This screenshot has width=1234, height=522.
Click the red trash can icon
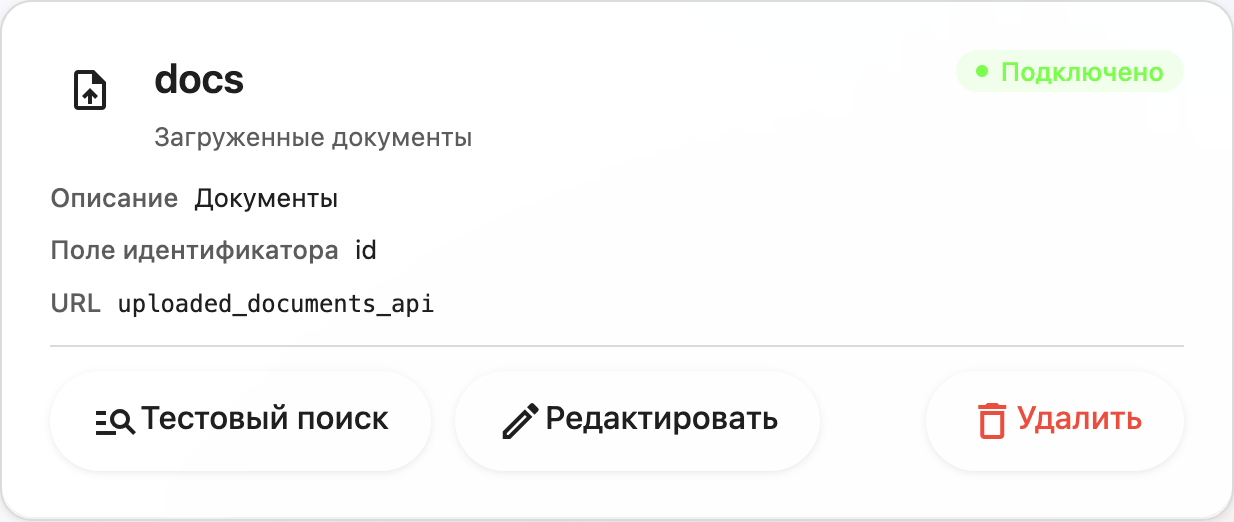point(991,420)
